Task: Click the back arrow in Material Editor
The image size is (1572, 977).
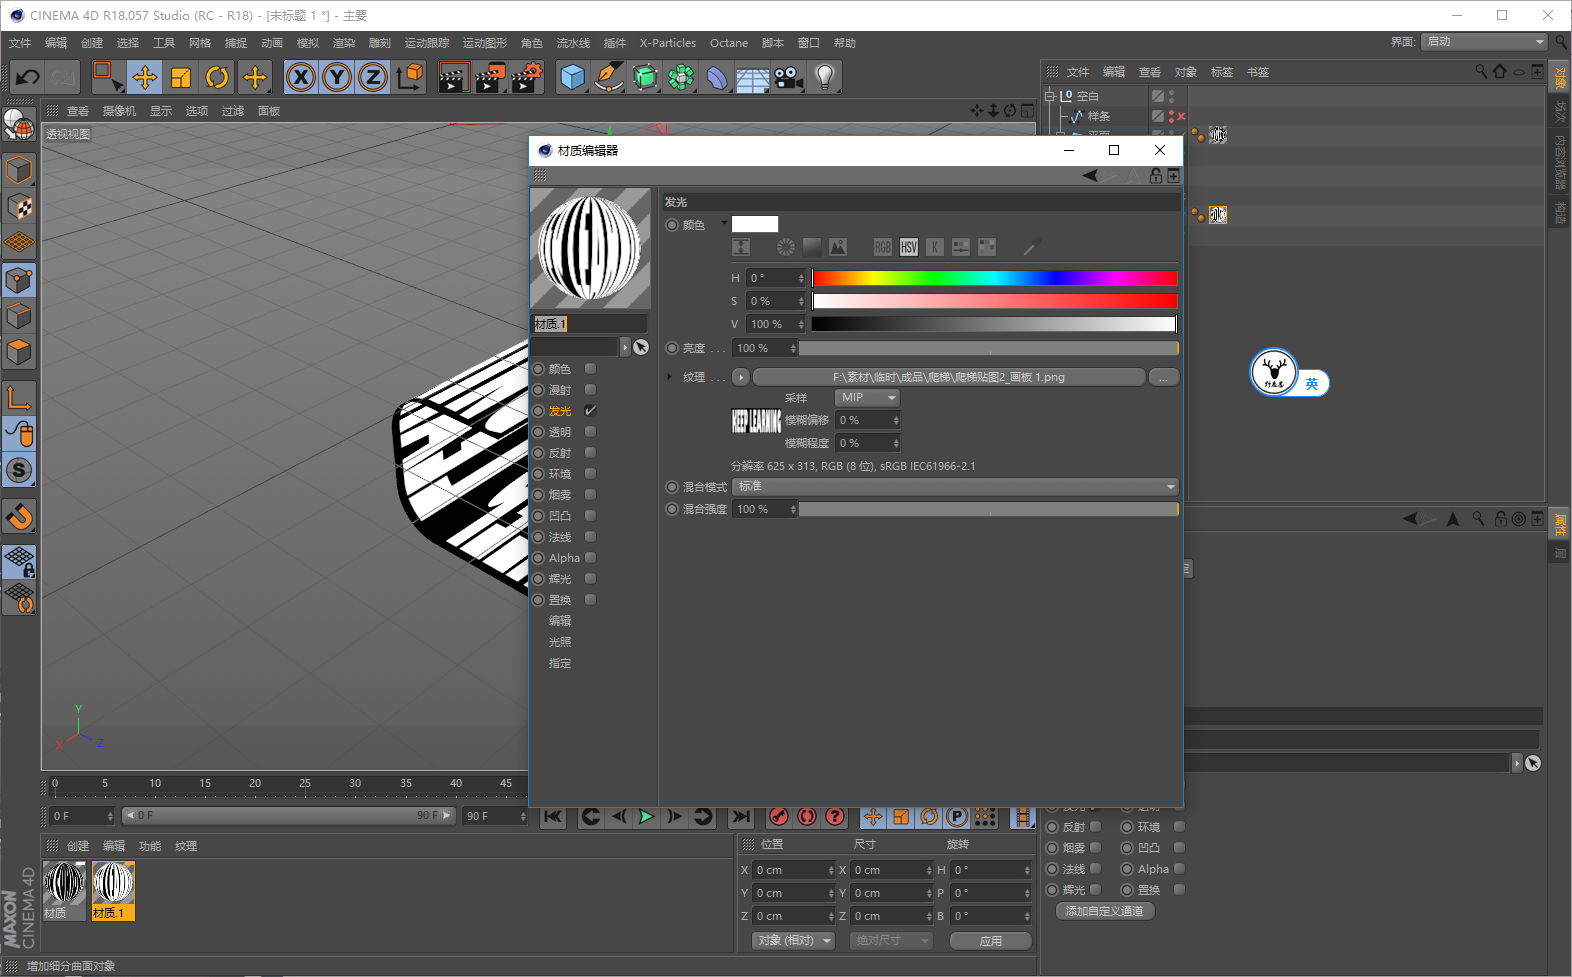Action: (1090, 176)
